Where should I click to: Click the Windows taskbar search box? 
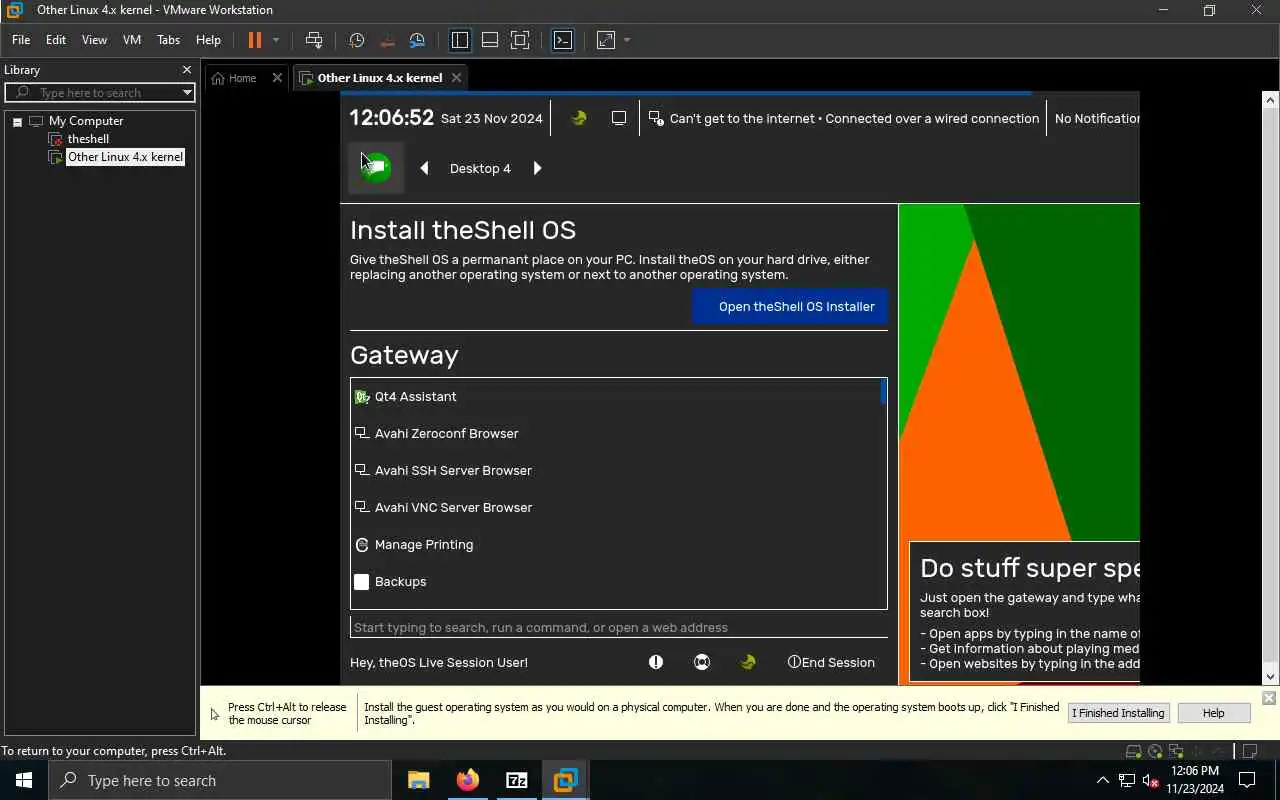click(220, 780)
